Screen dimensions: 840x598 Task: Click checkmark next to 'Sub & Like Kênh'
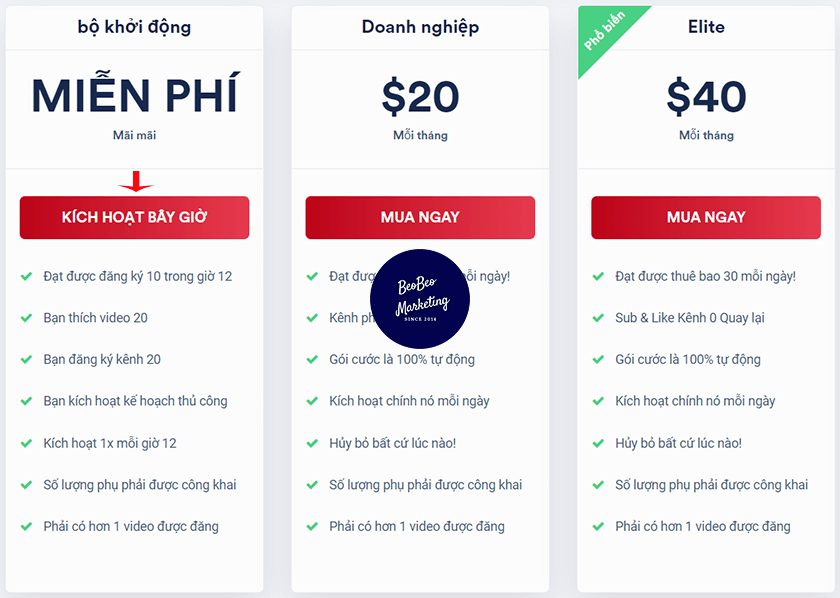pyautogui.click(x=599, y=318)
